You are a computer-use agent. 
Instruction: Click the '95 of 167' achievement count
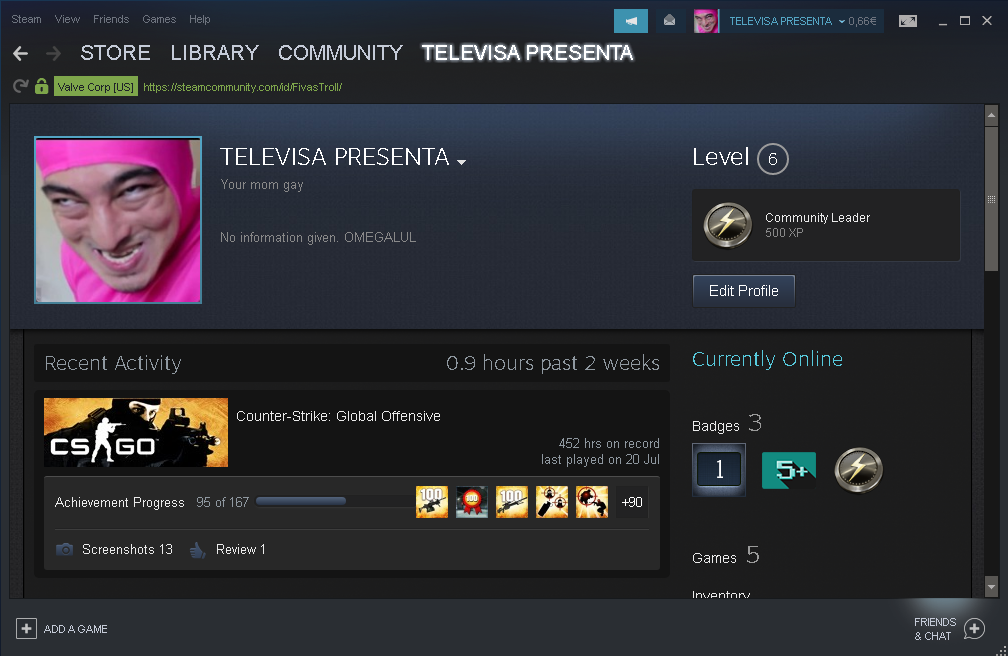pos(222,502)
